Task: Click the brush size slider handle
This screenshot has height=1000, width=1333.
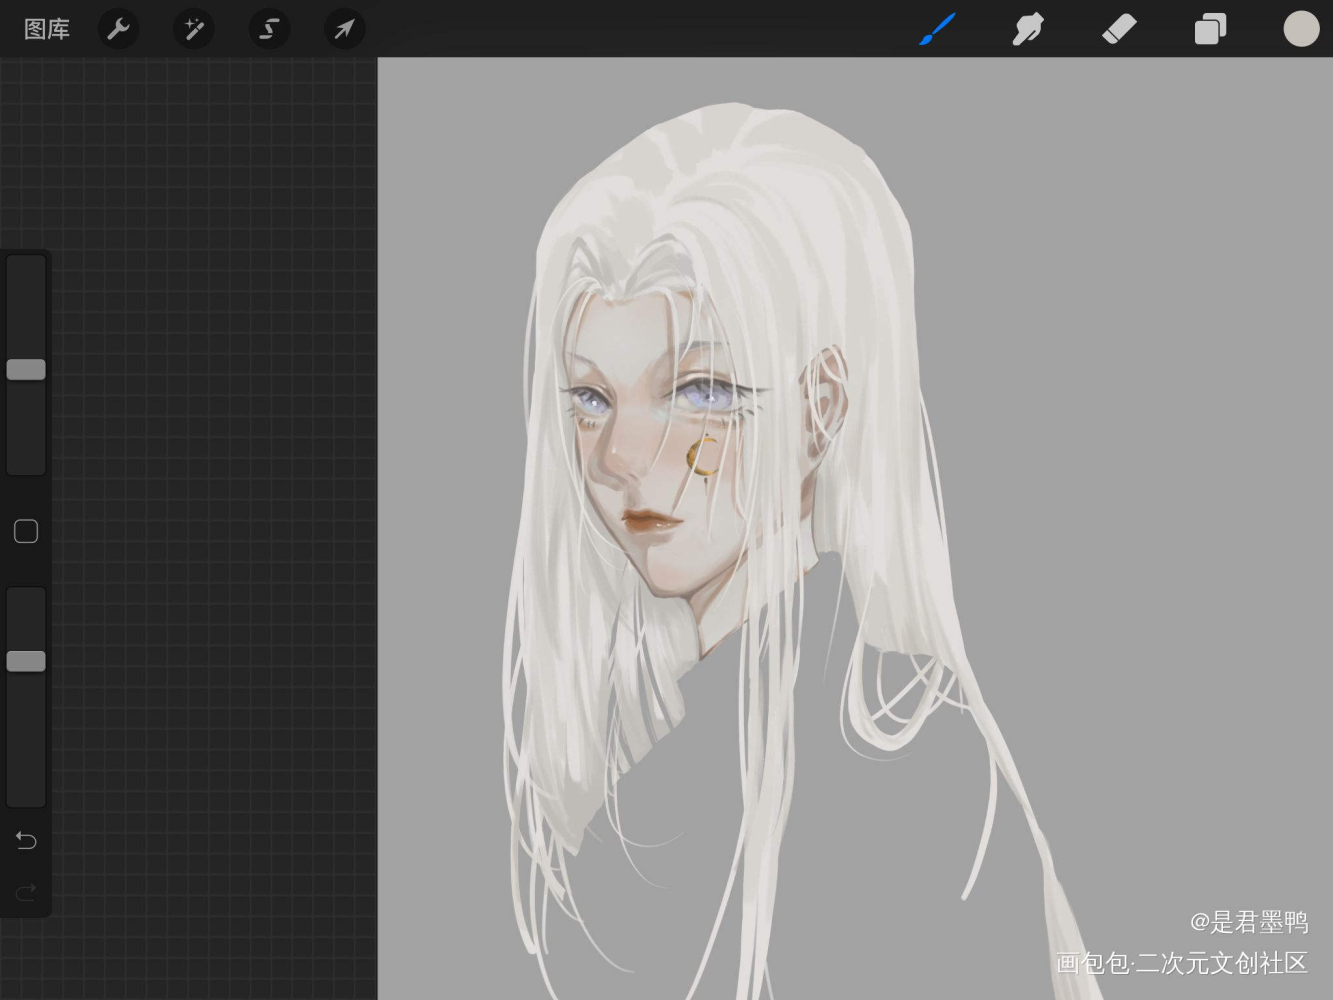Action: point(26,369)
